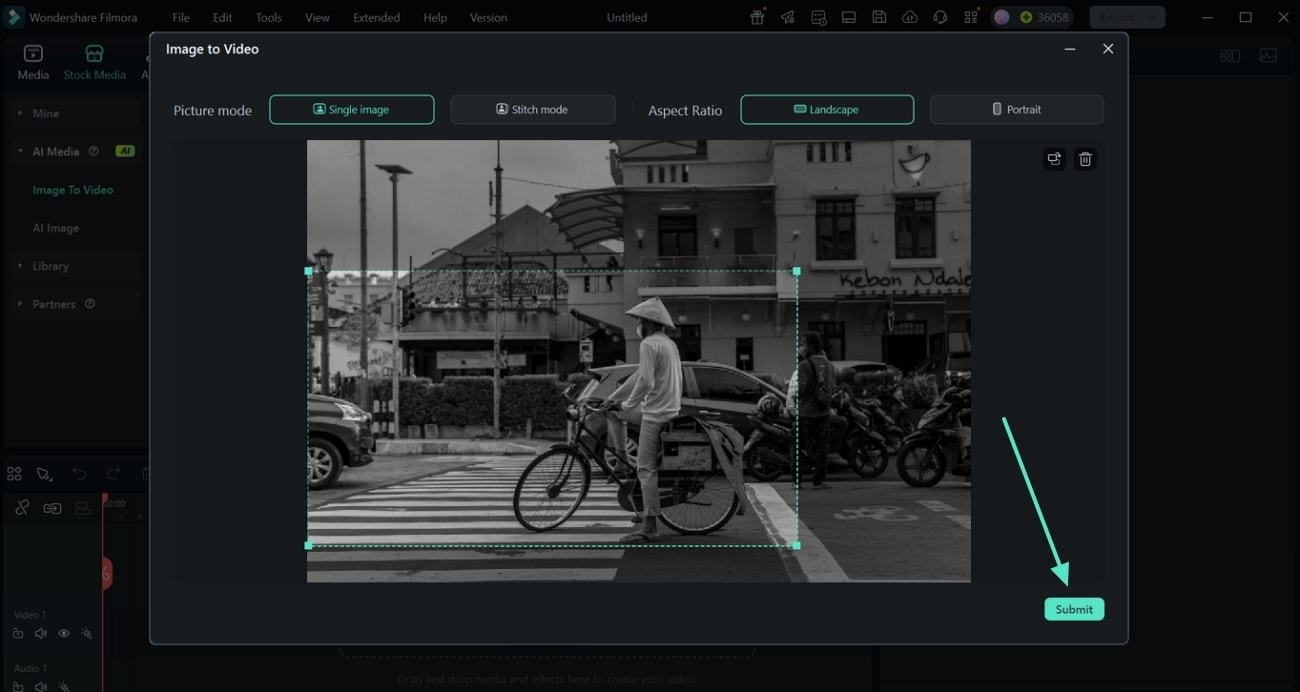Set aspect ratio to Portrait
Screen dimensions: 1300x692
(1017, 109)
